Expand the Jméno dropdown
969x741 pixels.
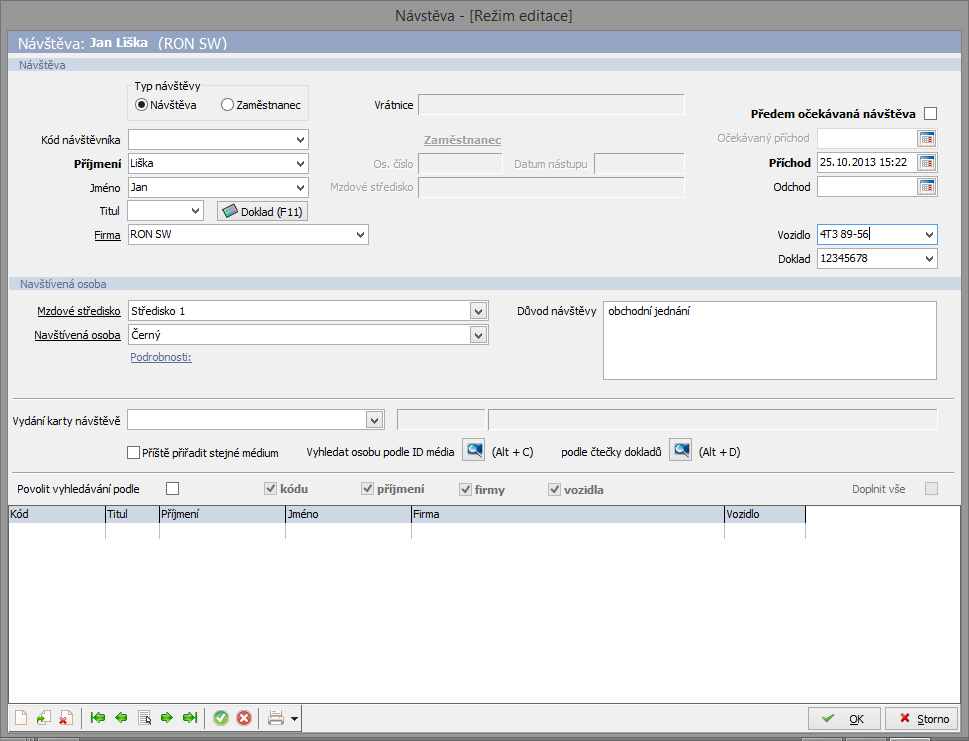click(x=300, y=188)
